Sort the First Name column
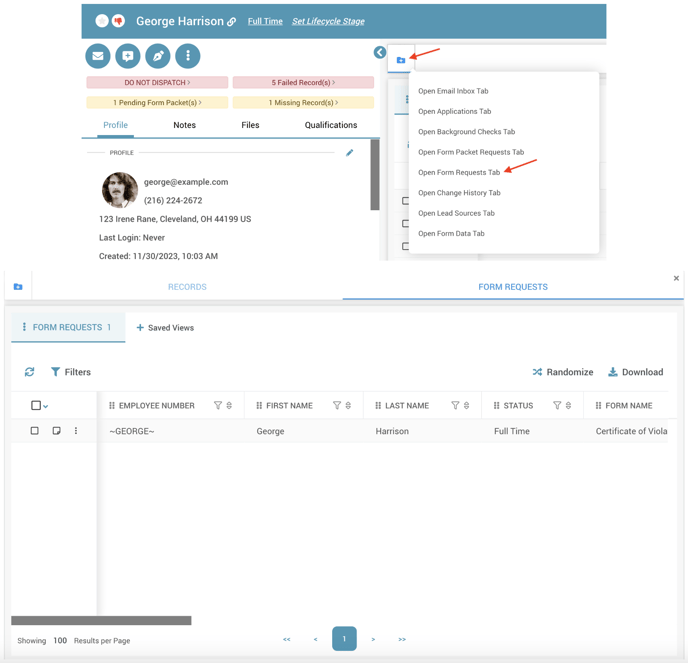 348,405
